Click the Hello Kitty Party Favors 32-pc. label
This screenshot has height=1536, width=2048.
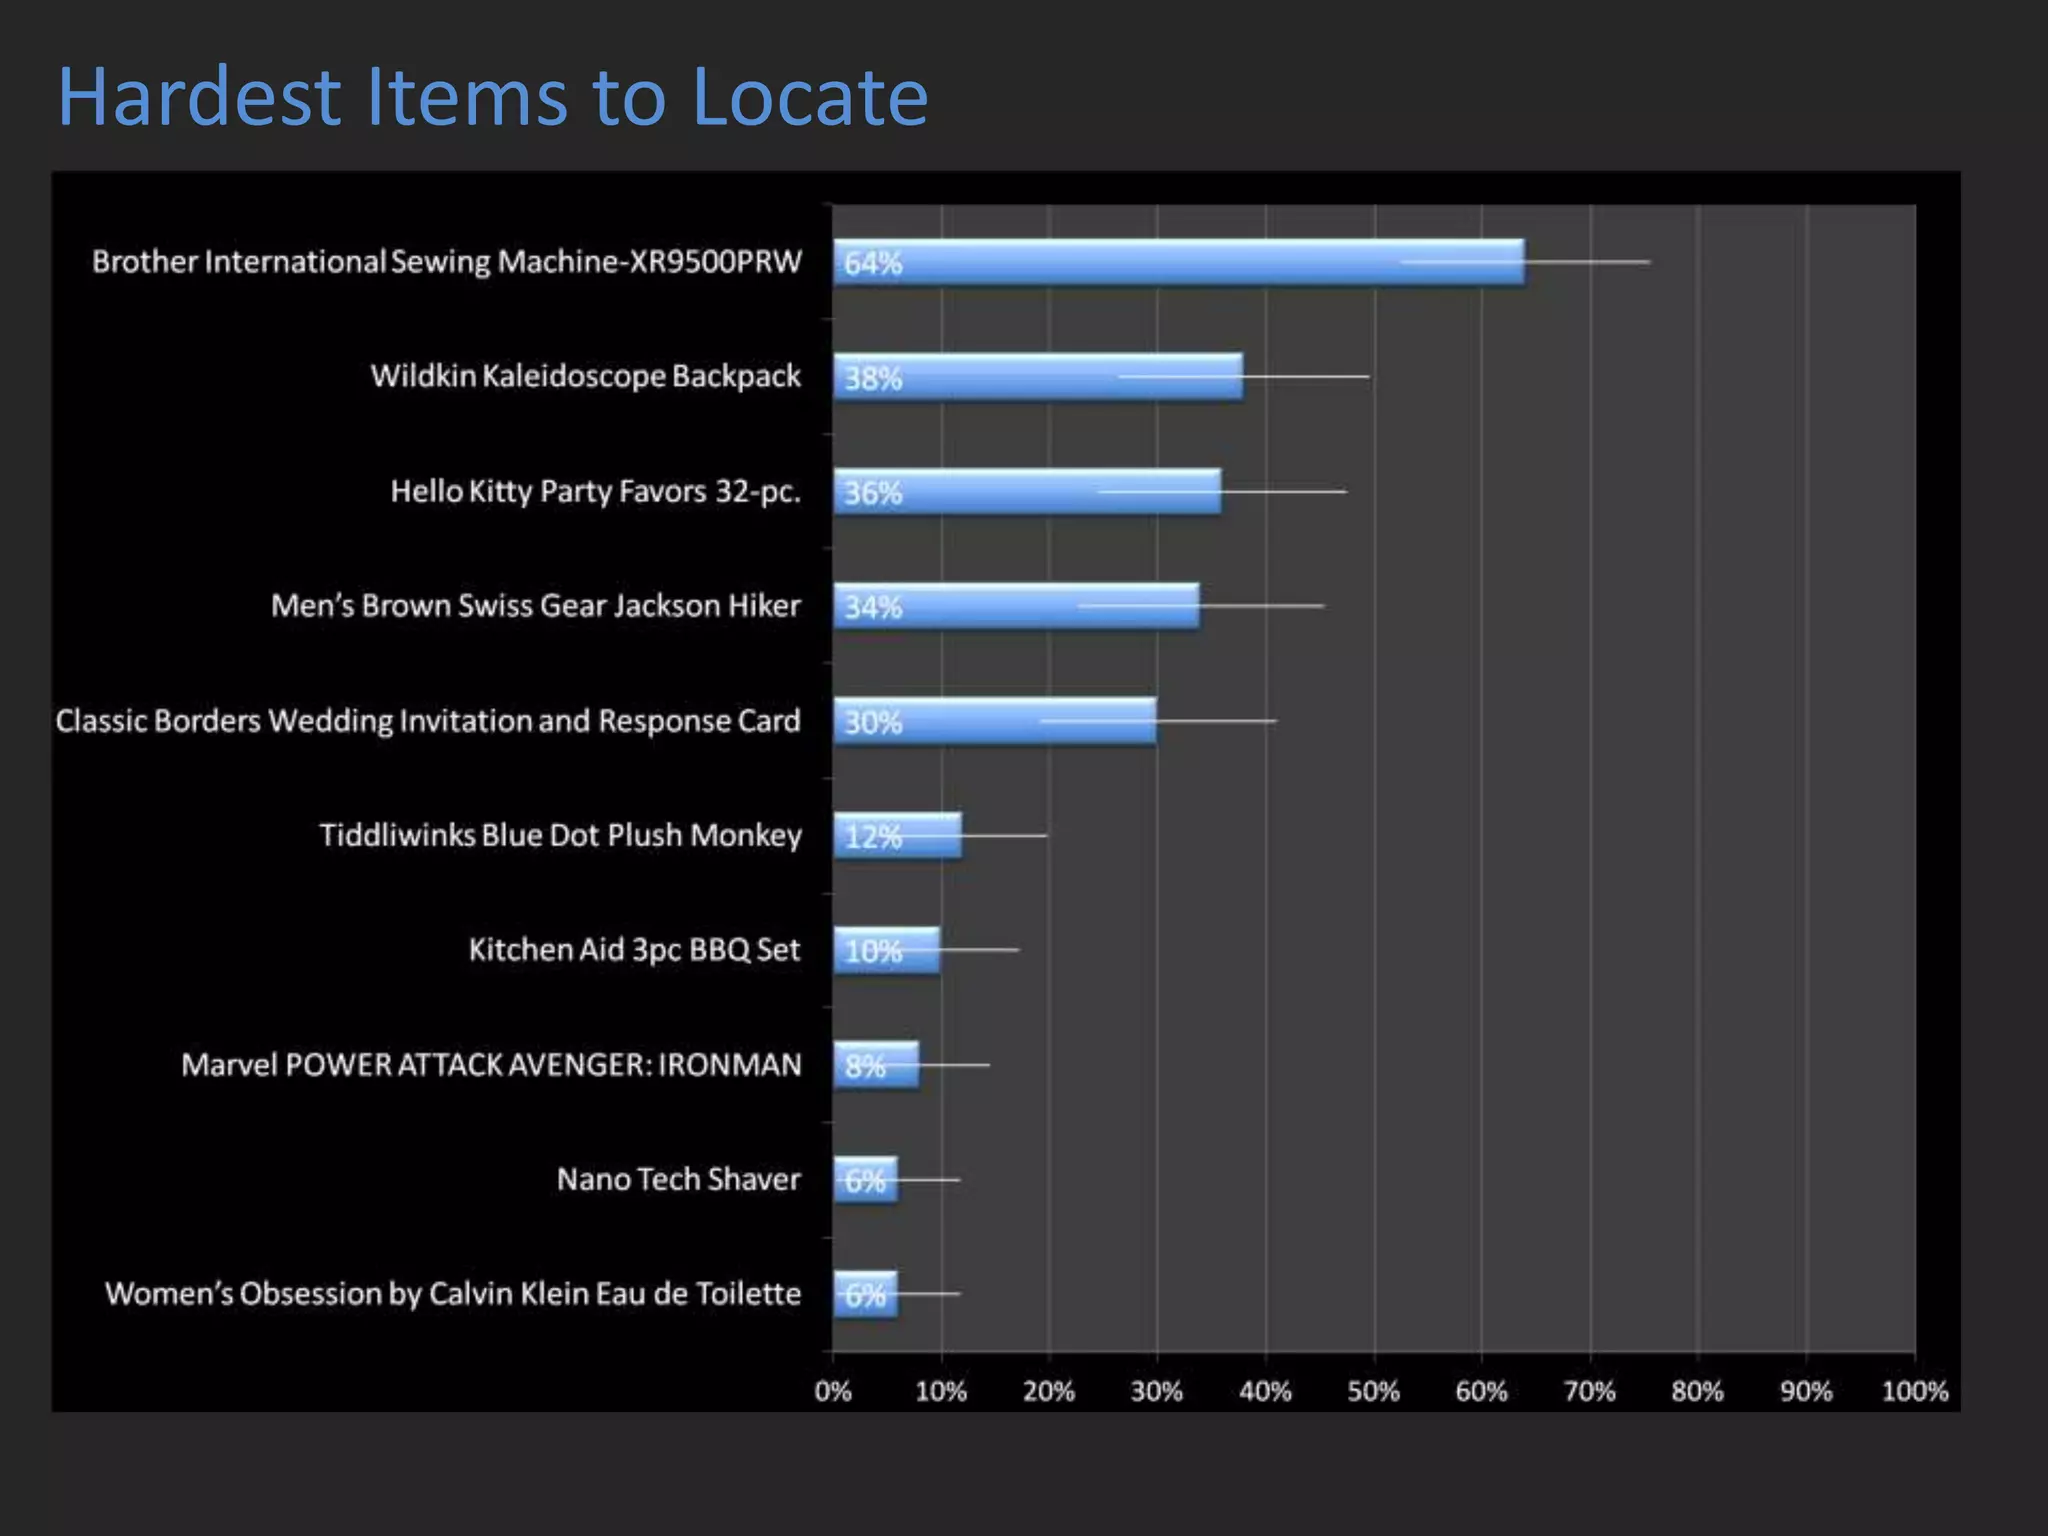pos(596,492)
